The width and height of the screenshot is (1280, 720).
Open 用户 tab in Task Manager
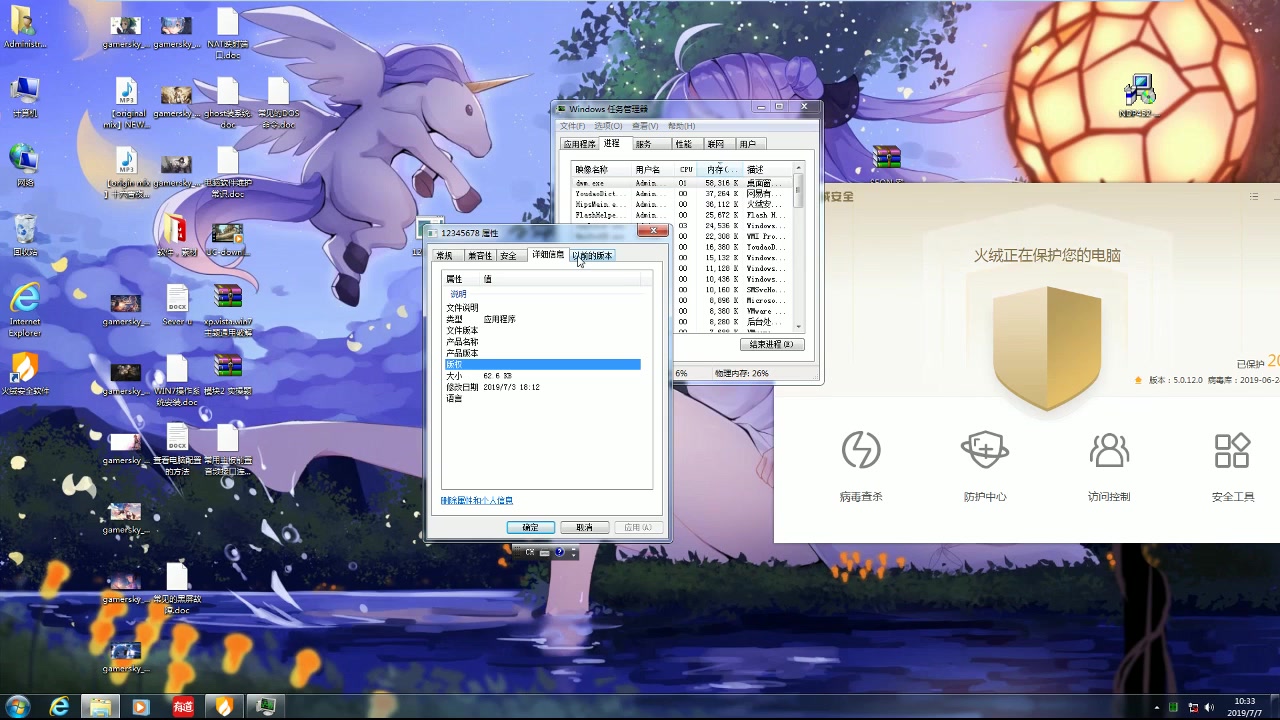pos(748,145)
